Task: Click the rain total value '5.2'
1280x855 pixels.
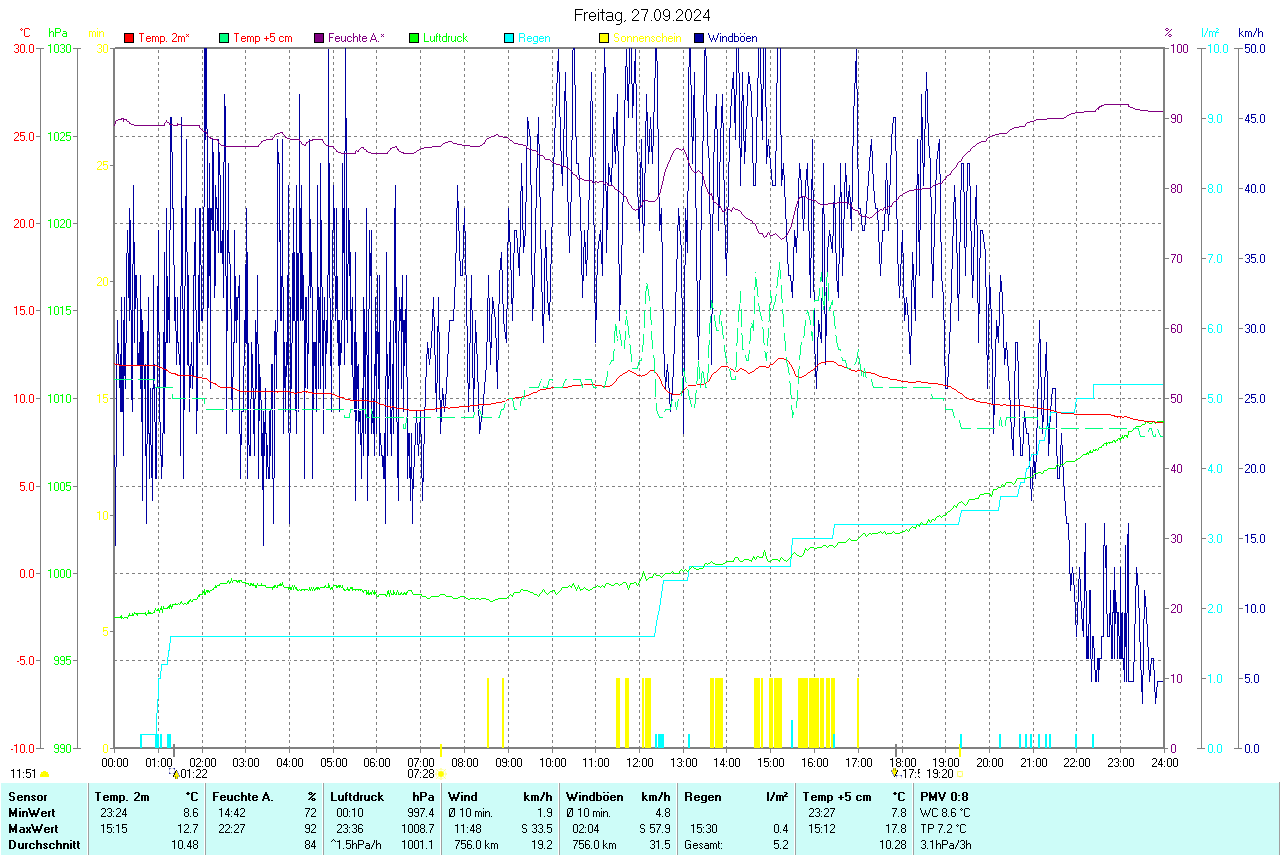Action: 779,845
